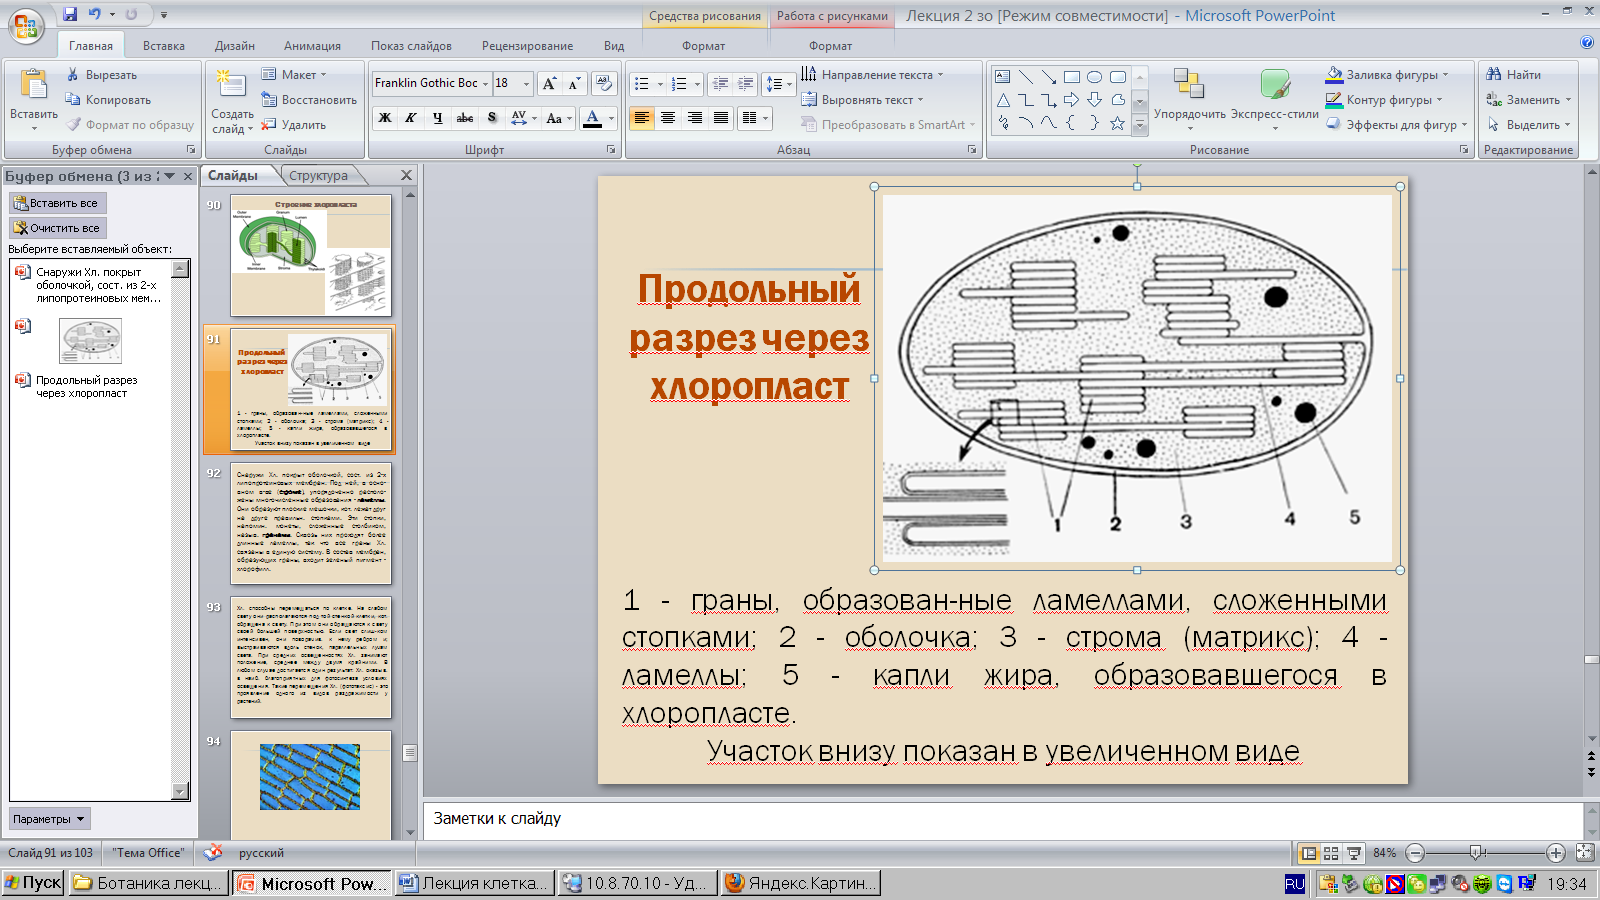Increase font size icon
The width and height of the screenshot is (1600, 900).
pyautogui.click(x=549, y=84)
